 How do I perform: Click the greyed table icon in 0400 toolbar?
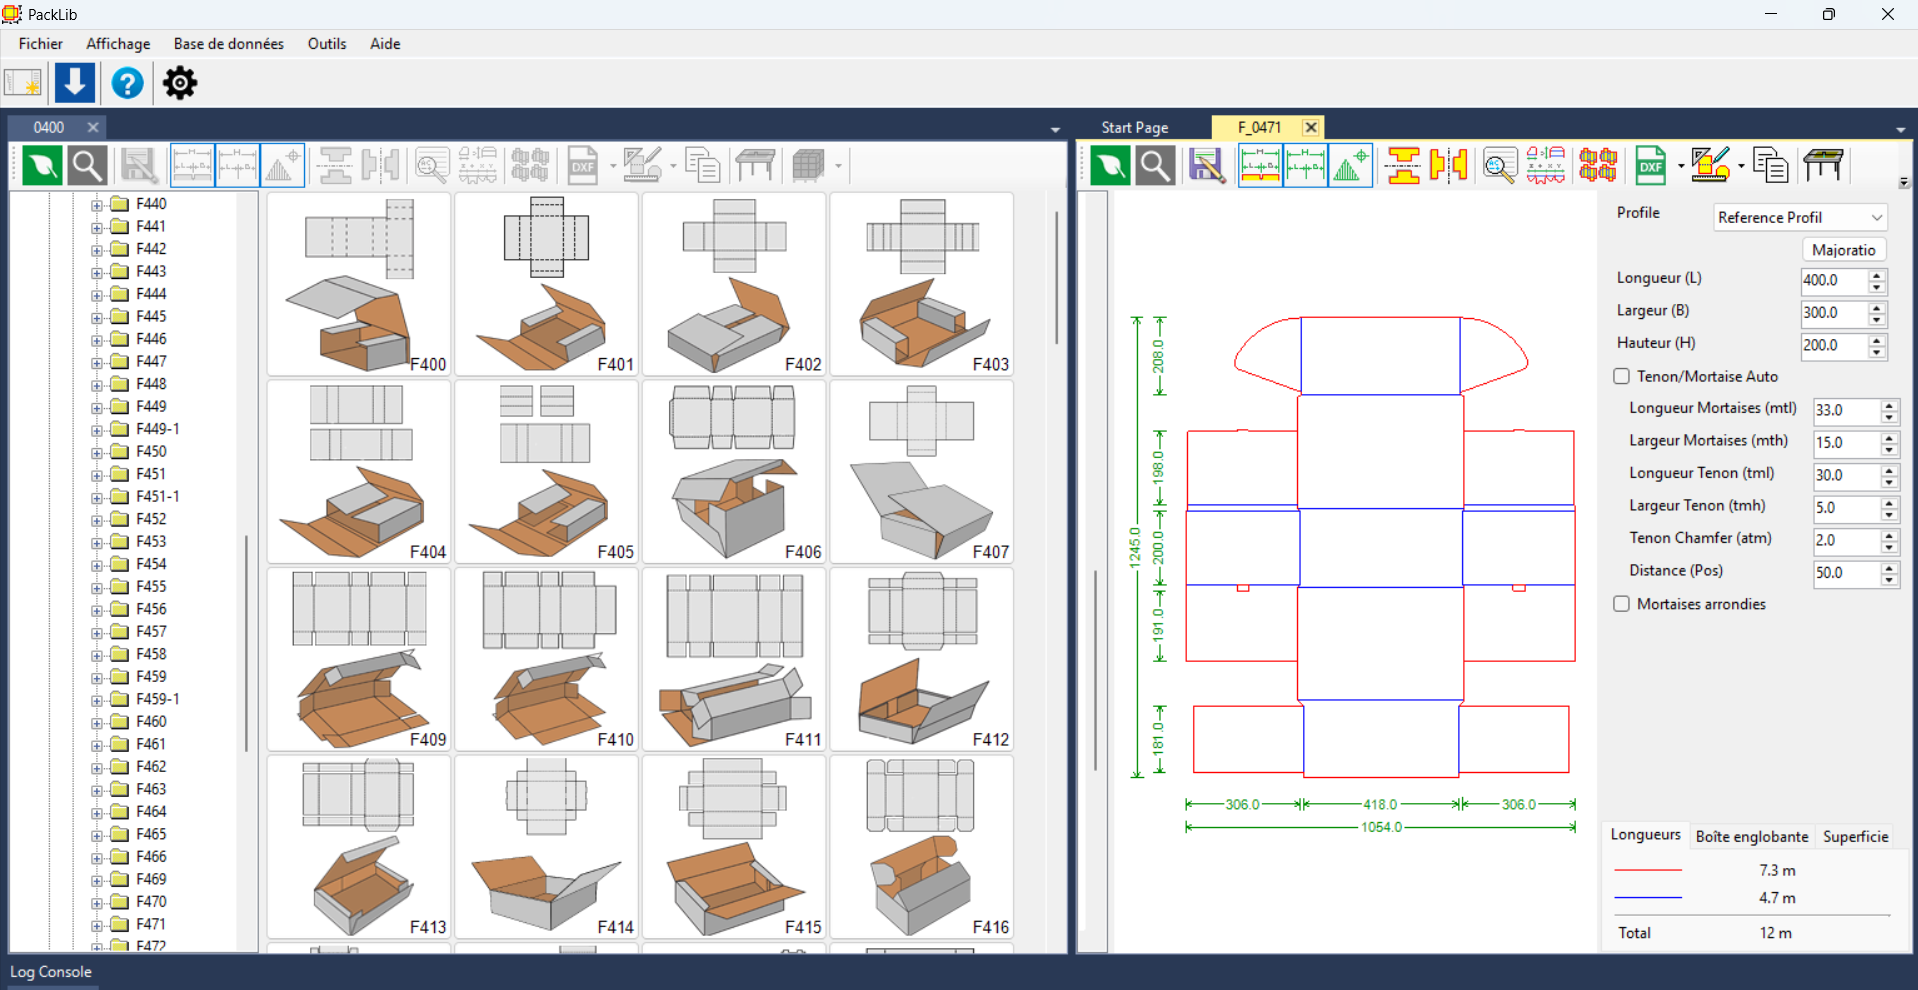[x=755, y=166]
